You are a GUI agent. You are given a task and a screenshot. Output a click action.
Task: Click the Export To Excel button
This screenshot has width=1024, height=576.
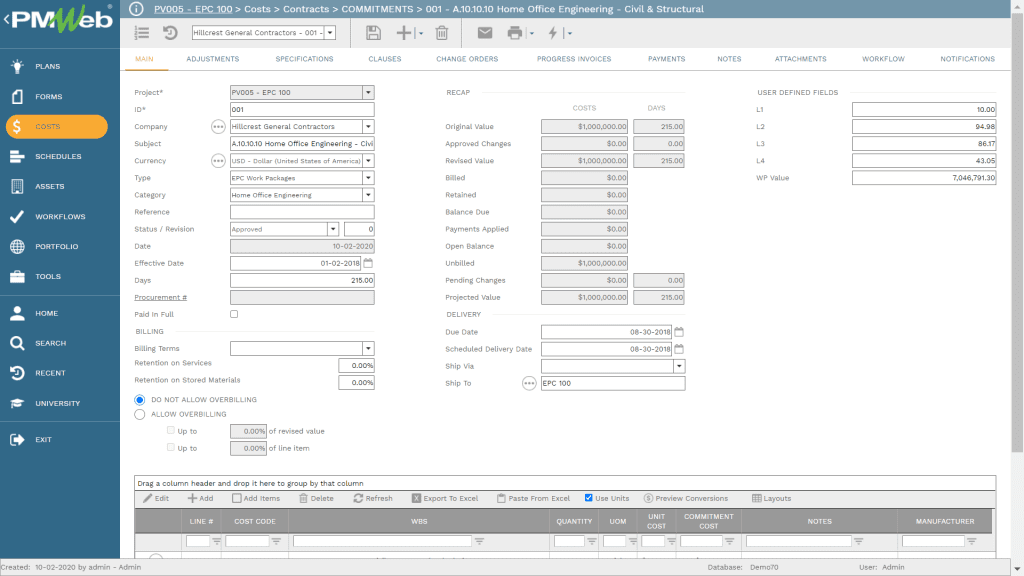(445, 498)
